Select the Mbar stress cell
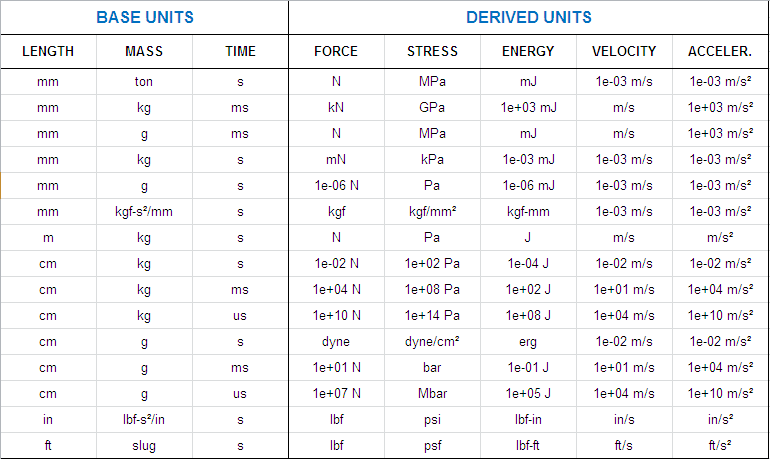Screen dimensions: 770x459 (432, 393)
